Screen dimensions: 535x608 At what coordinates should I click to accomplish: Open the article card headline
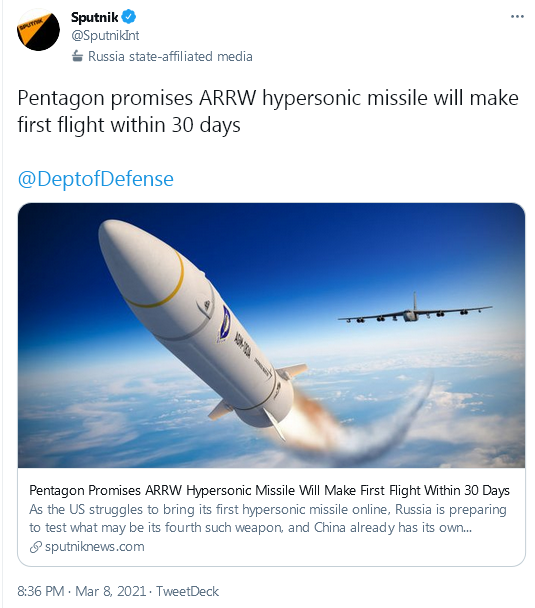point(269,490)
